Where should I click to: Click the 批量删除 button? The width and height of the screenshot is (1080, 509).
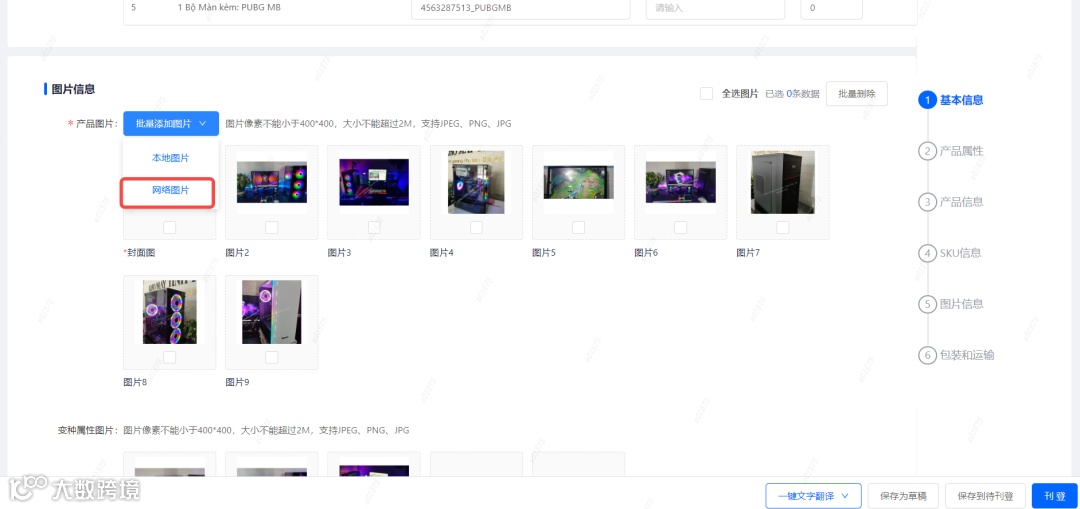point(857,94)
